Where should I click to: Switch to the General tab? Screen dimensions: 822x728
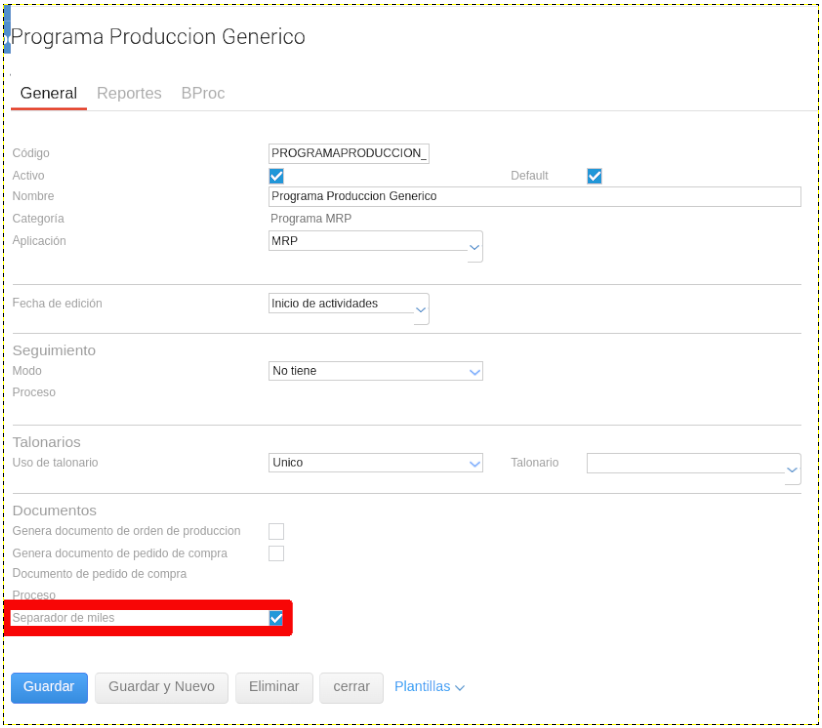point(48,93)
